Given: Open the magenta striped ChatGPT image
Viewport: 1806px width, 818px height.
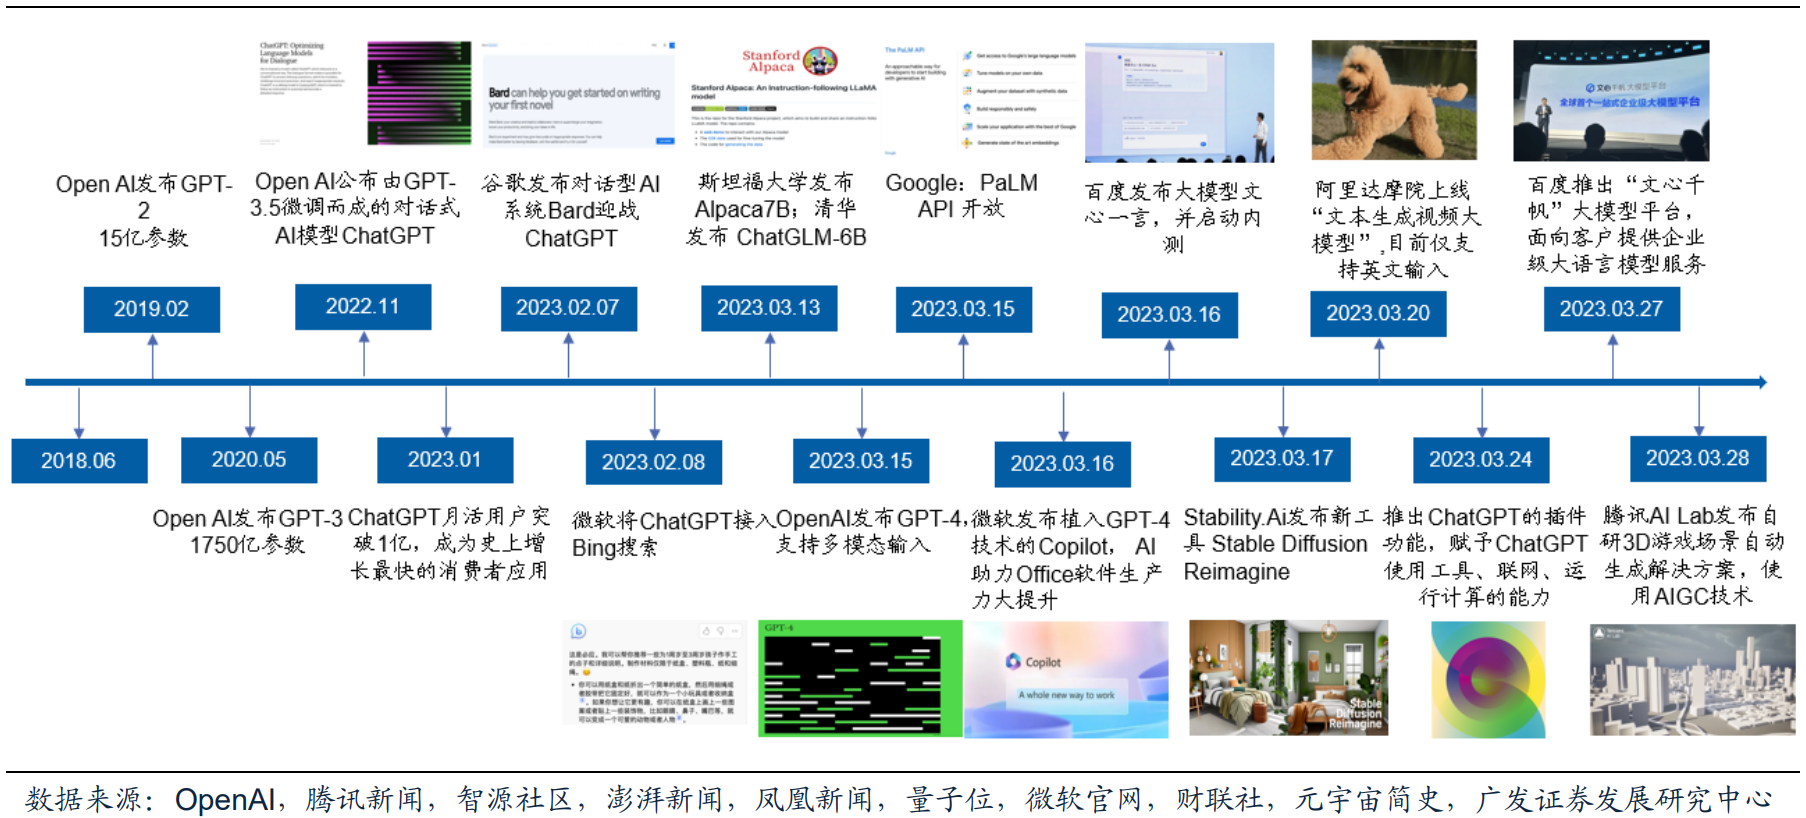Looking at the screenshot, I should click(x=419, y=93).
